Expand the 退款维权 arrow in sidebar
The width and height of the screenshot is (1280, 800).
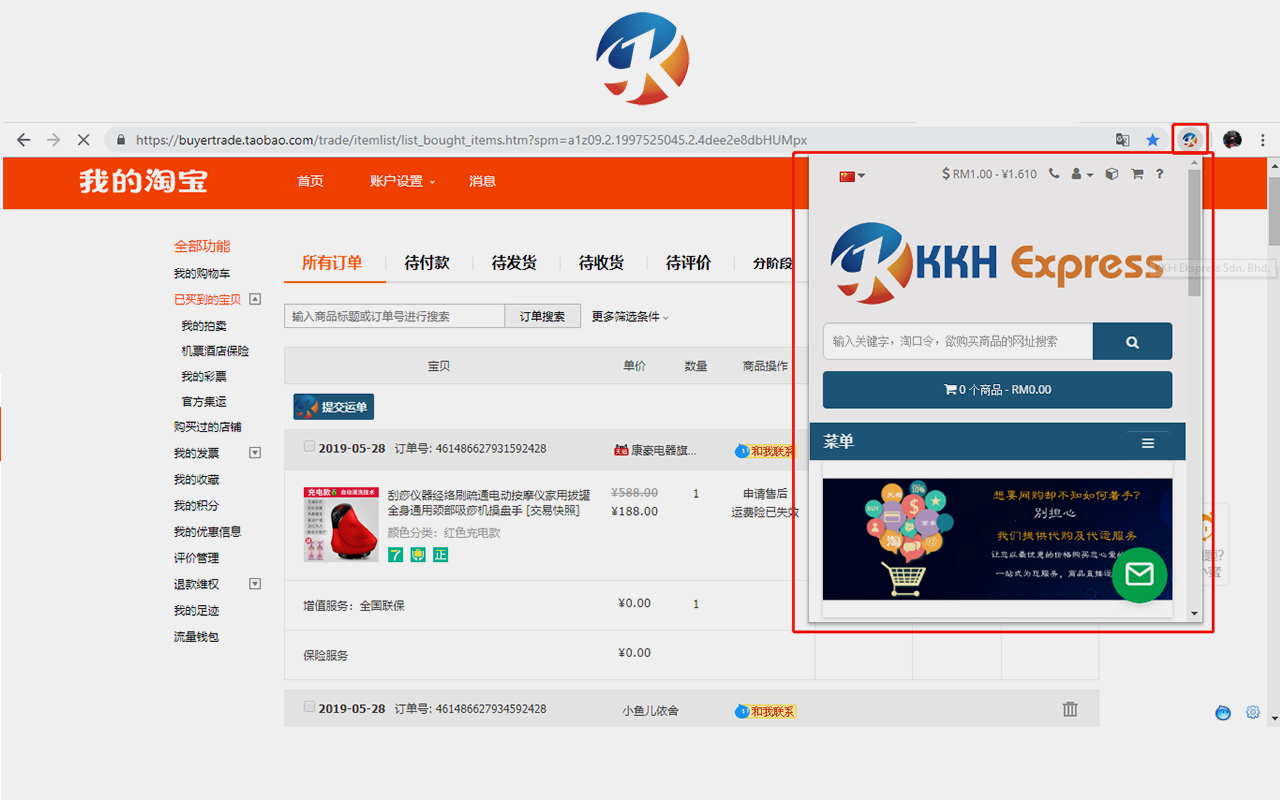255,584
